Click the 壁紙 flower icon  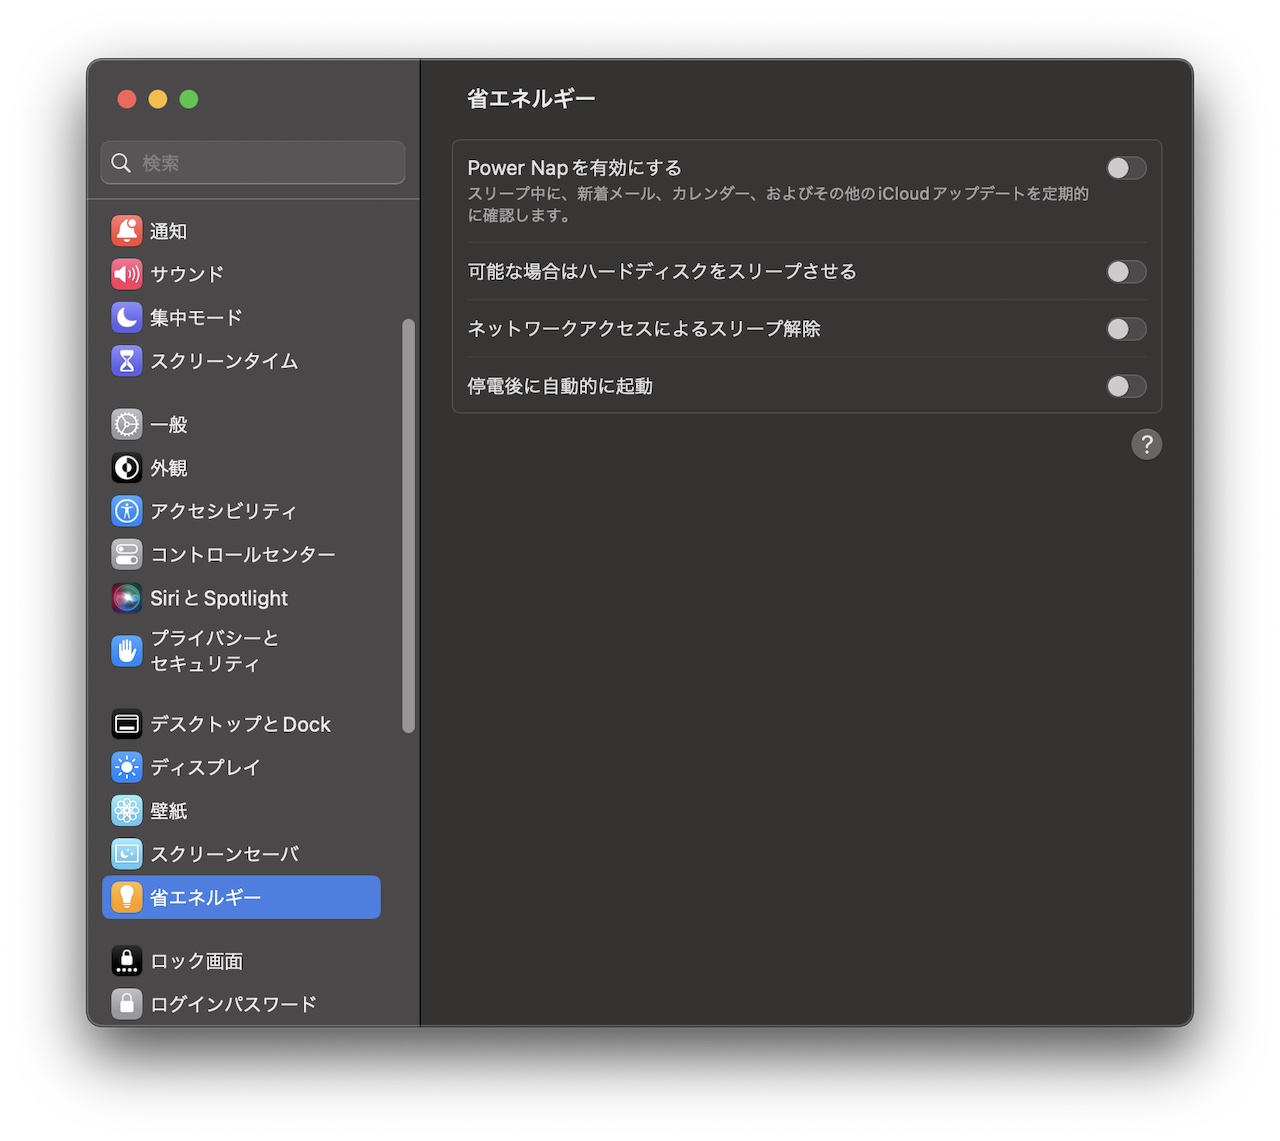tap(127, 811)
